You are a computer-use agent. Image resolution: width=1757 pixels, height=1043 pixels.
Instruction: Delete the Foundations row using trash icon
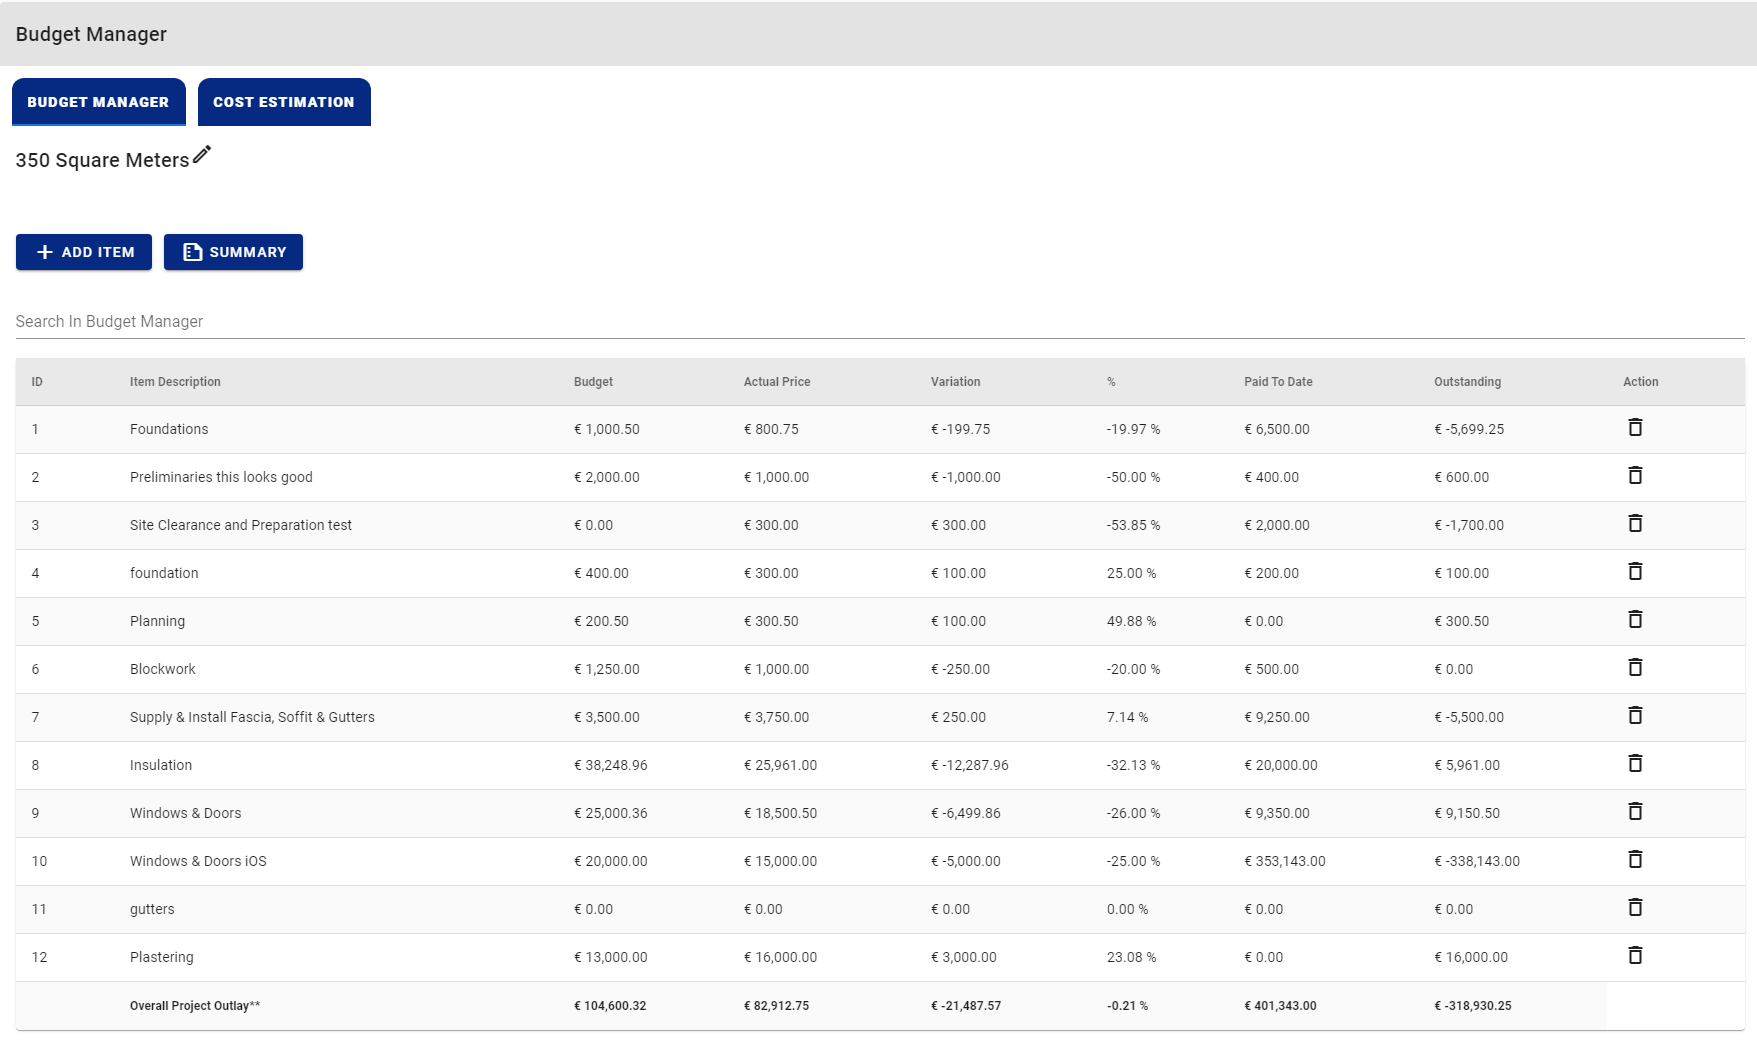click(1635, 428)
